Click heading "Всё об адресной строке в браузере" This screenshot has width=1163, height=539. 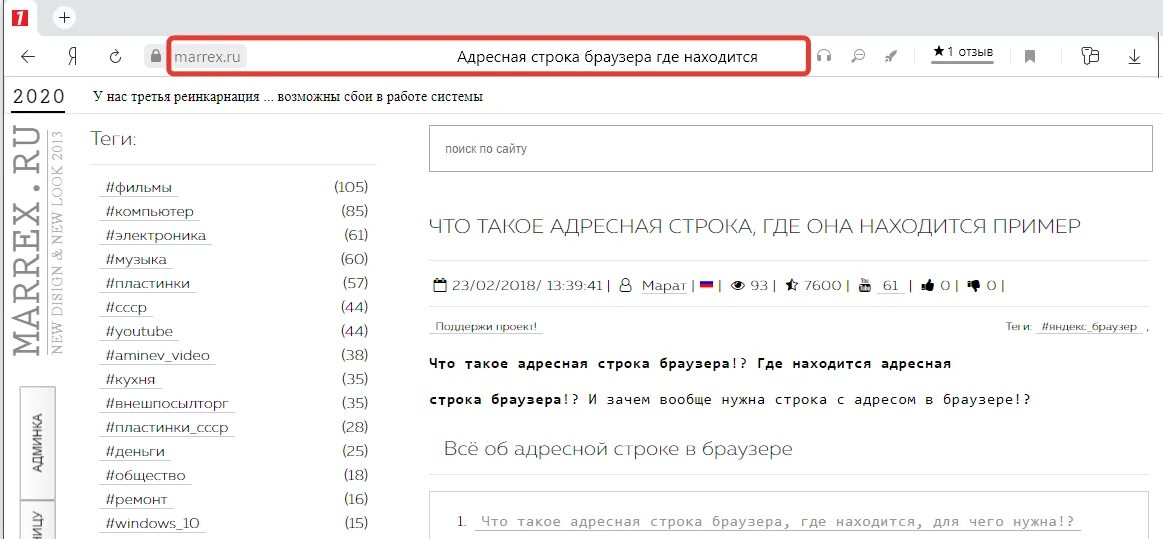pos(618,449)
